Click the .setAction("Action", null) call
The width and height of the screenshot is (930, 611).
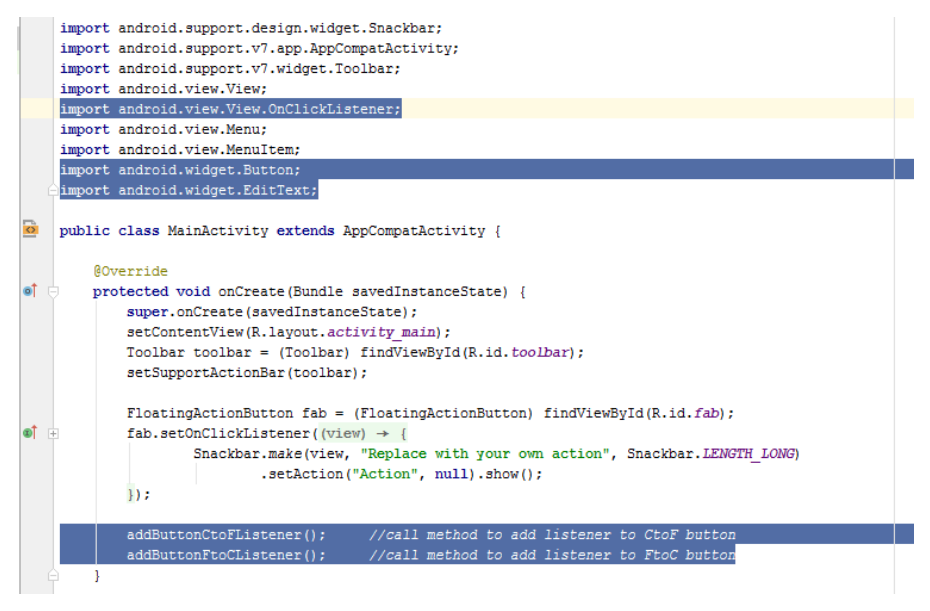click(368, 474)
